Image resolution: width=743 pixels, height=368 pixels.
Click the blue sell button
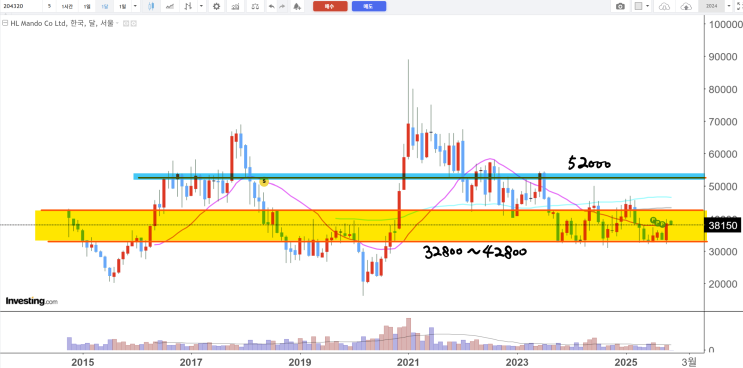pos(369,6)
